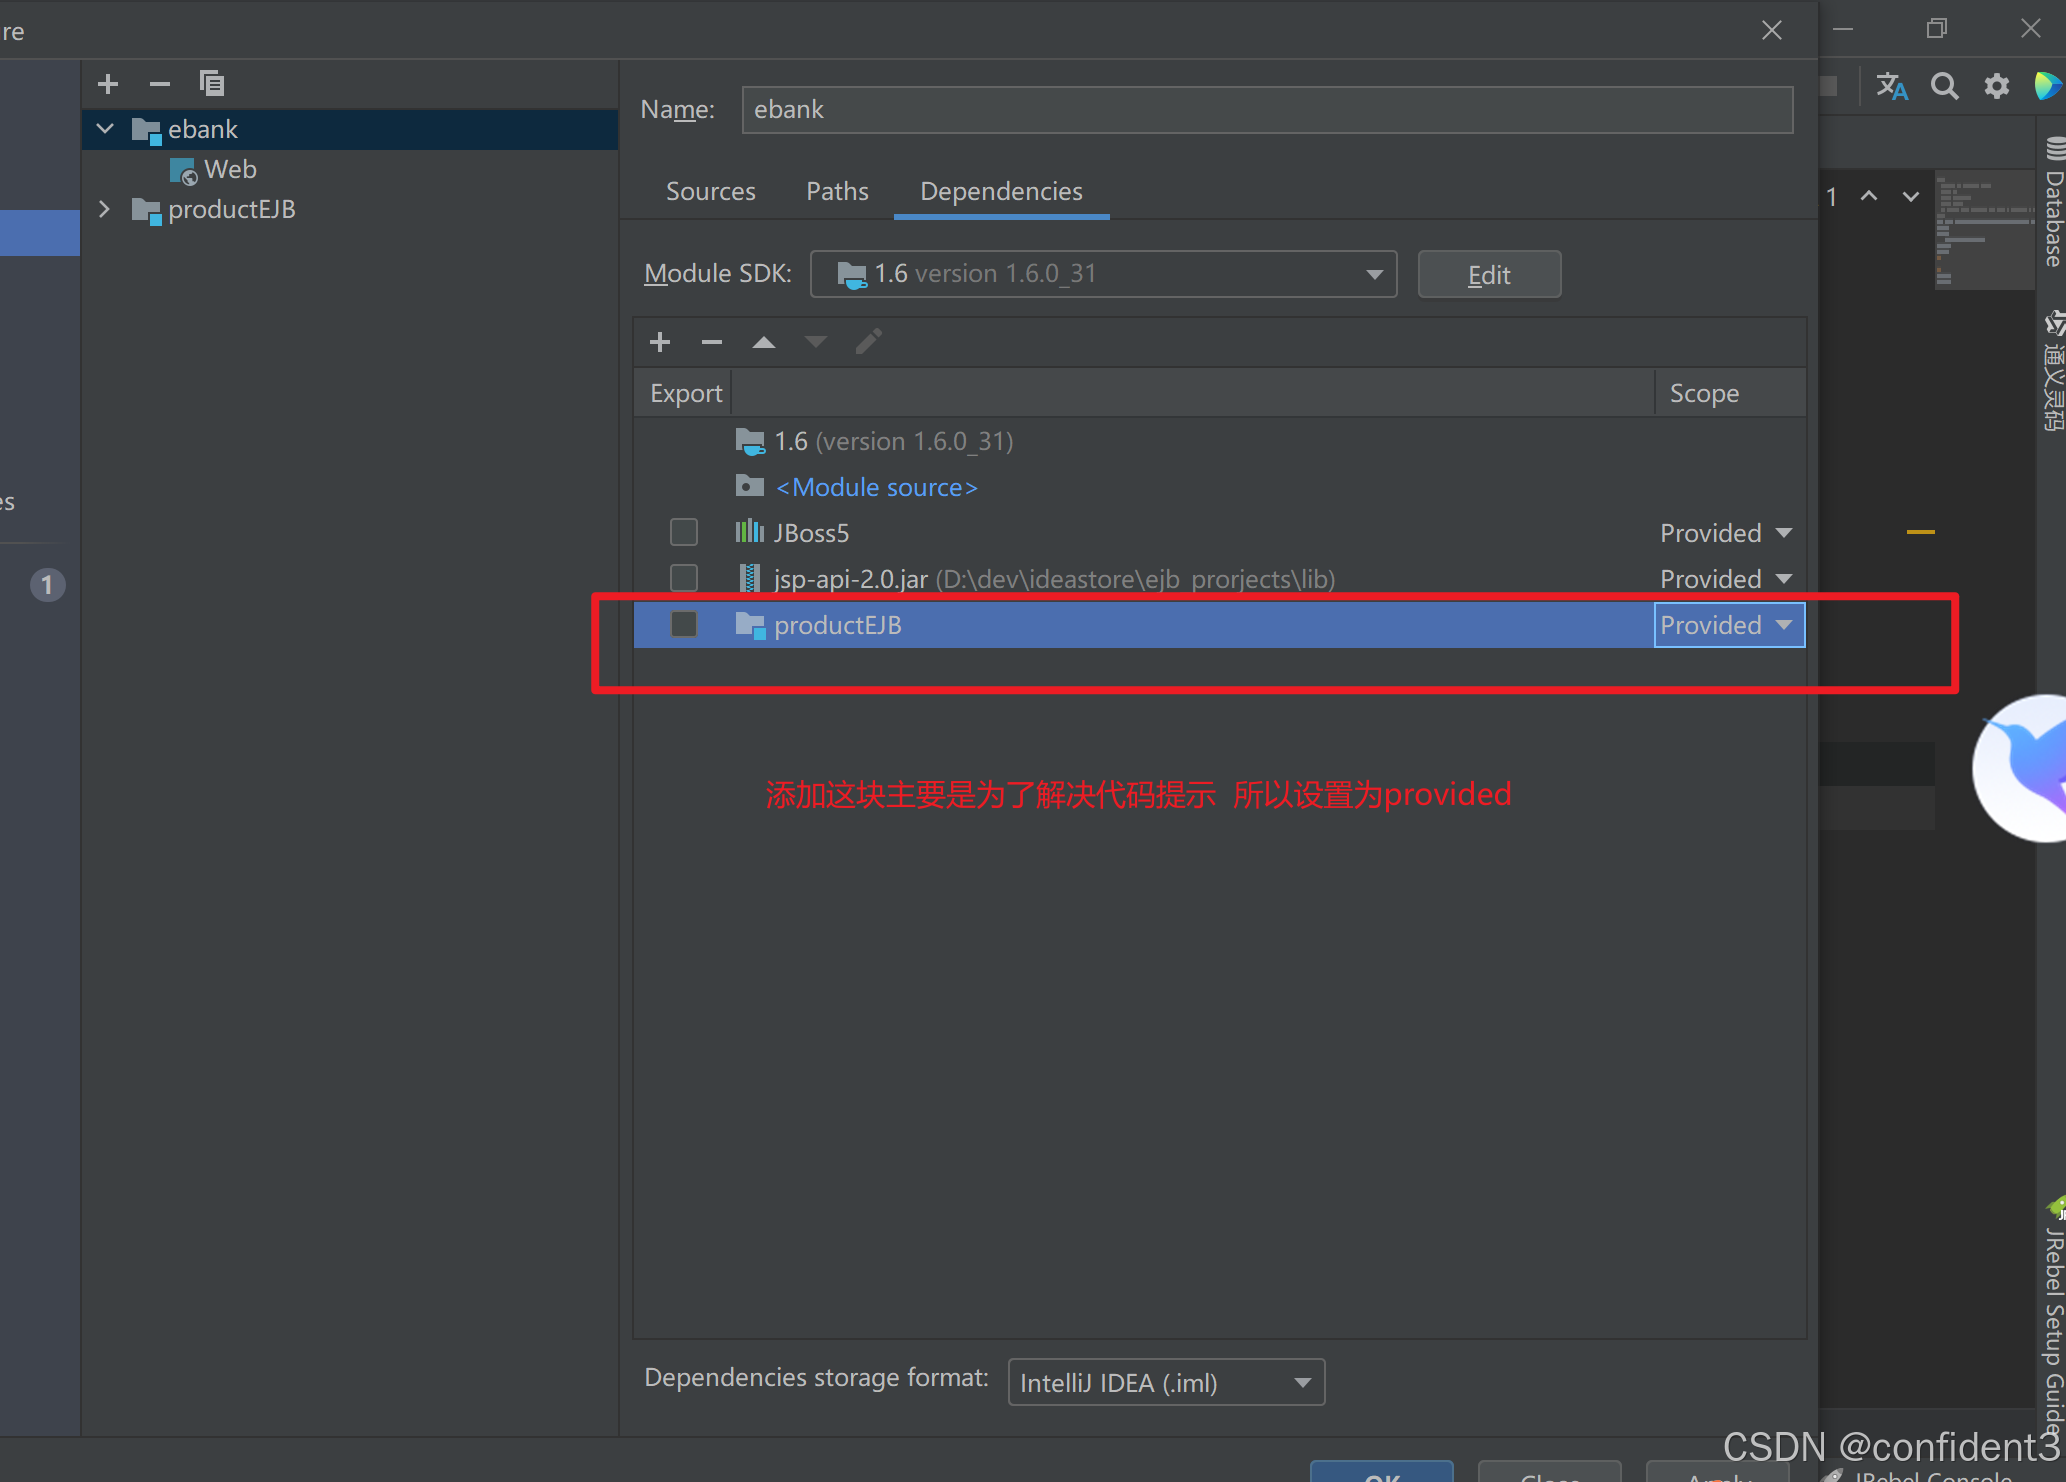
Task: Switch to the Sources tab
Action: [x=710, y=191]
